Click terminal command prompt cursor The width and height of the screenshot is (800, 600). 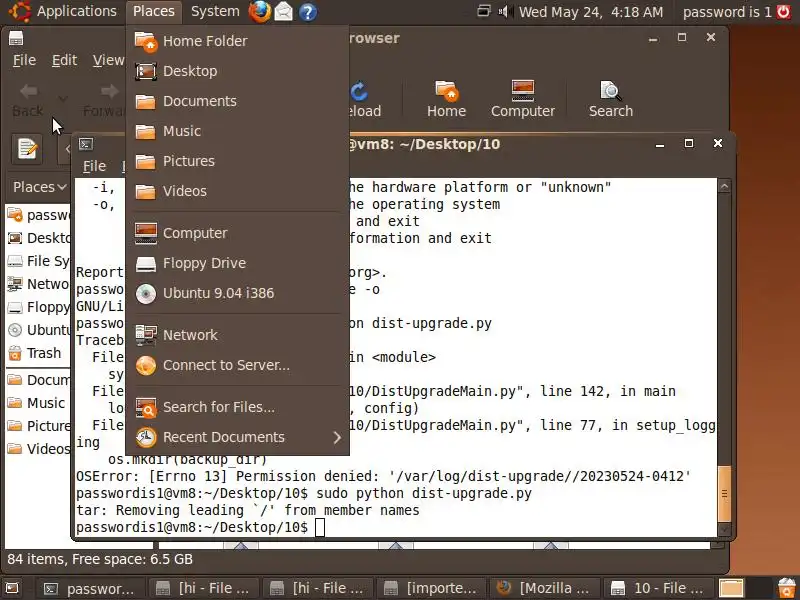[x=320, y=528]
